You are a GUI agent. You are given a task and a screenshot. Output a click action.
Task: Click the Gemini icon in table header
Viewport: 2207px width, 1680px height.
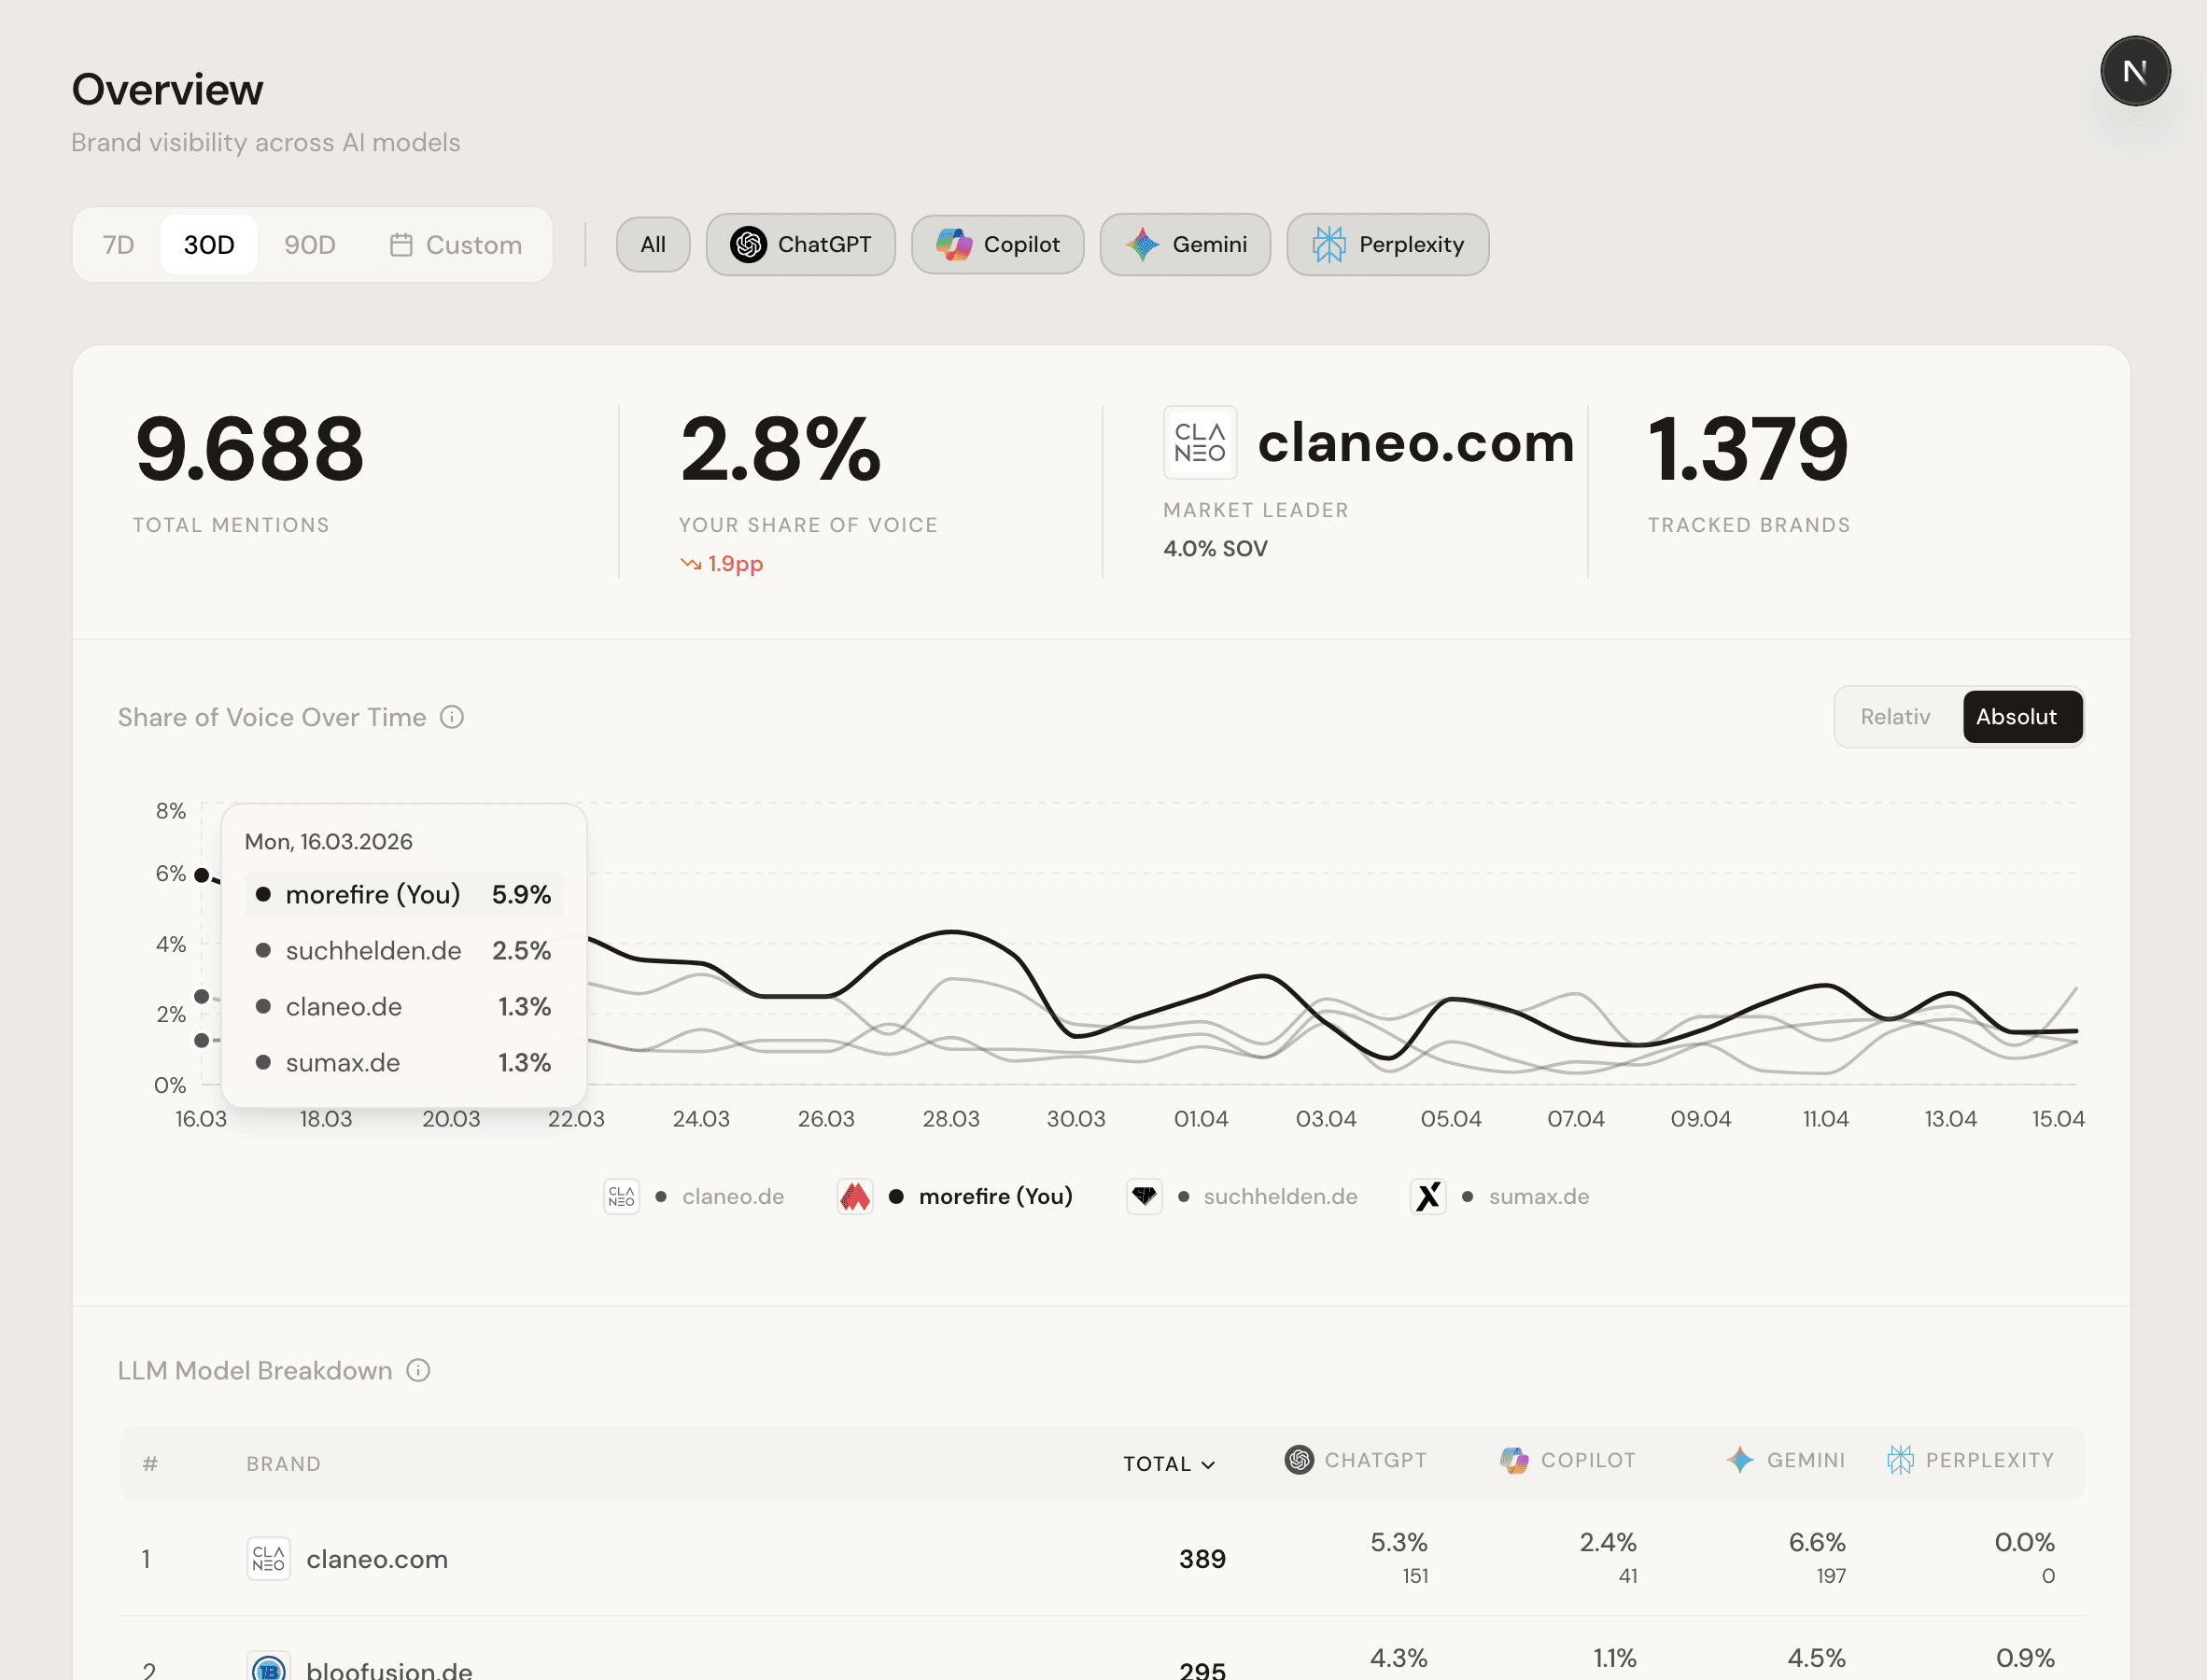(x=1740, y=1460)
